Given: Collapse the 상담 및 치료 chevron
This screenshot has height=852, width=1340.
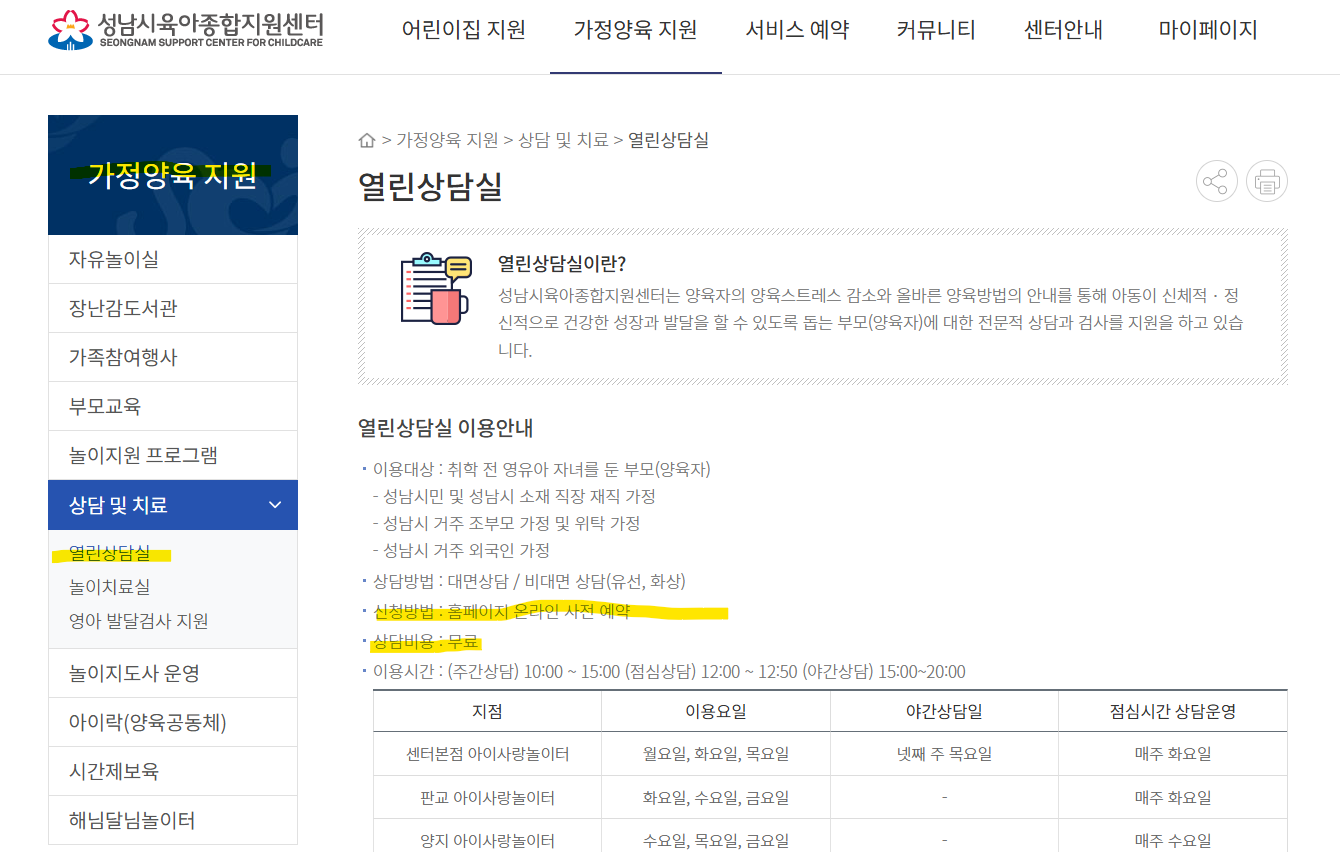Looking at the screenshot, I should tap(275, 505).
